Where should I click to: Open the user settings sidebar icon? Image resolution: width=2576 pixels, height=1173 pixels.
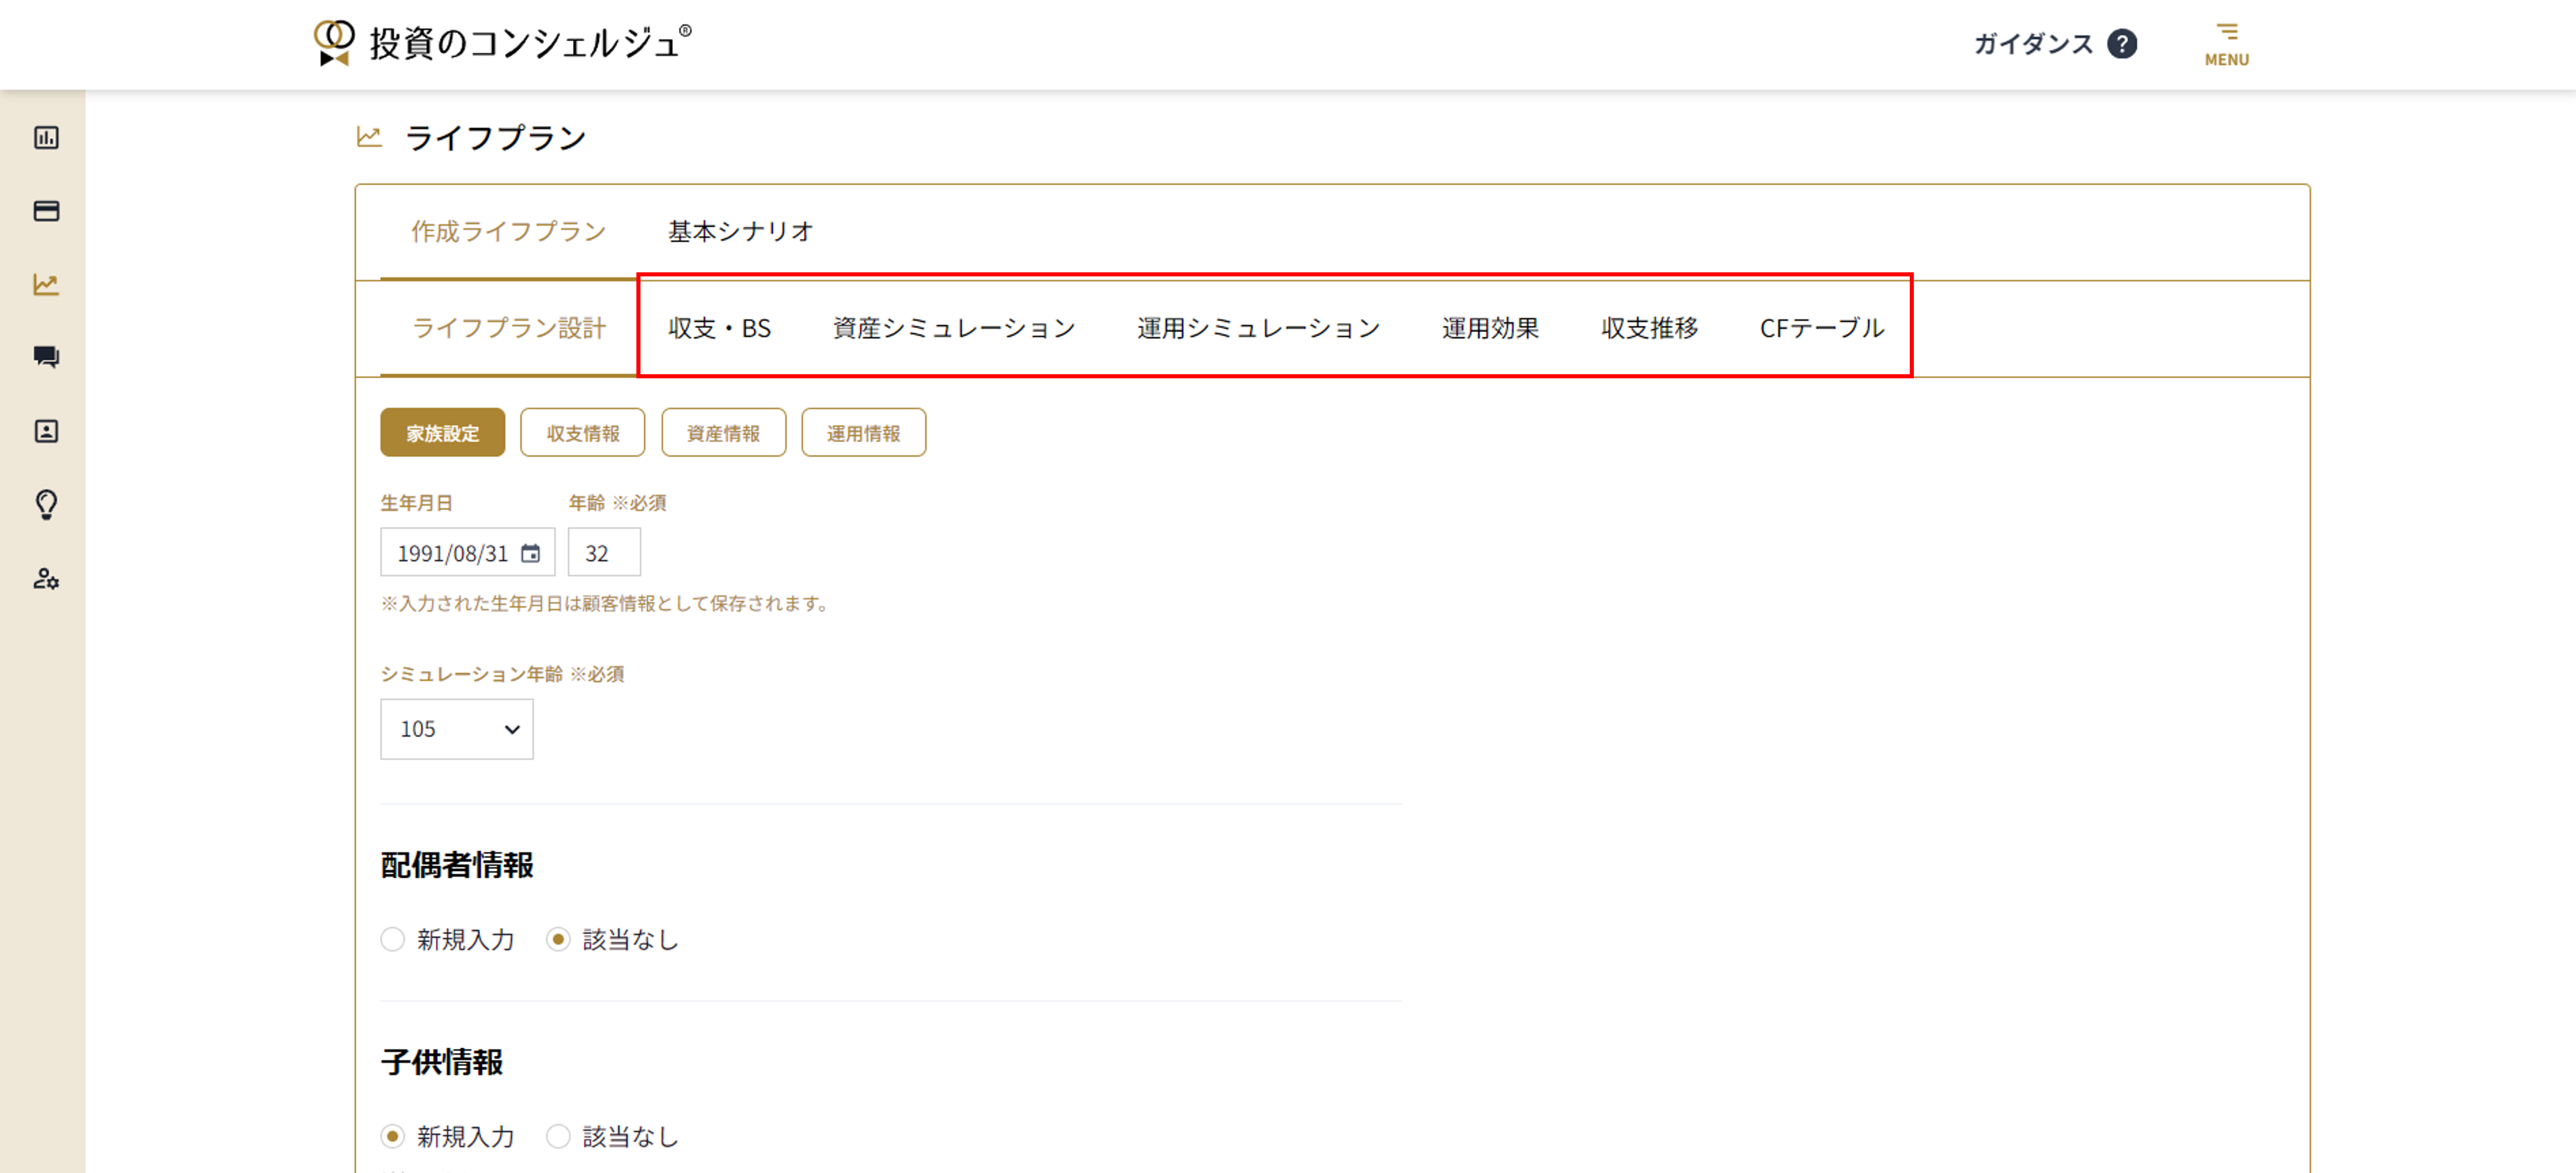pyautogui.click(x=46, y=578)
